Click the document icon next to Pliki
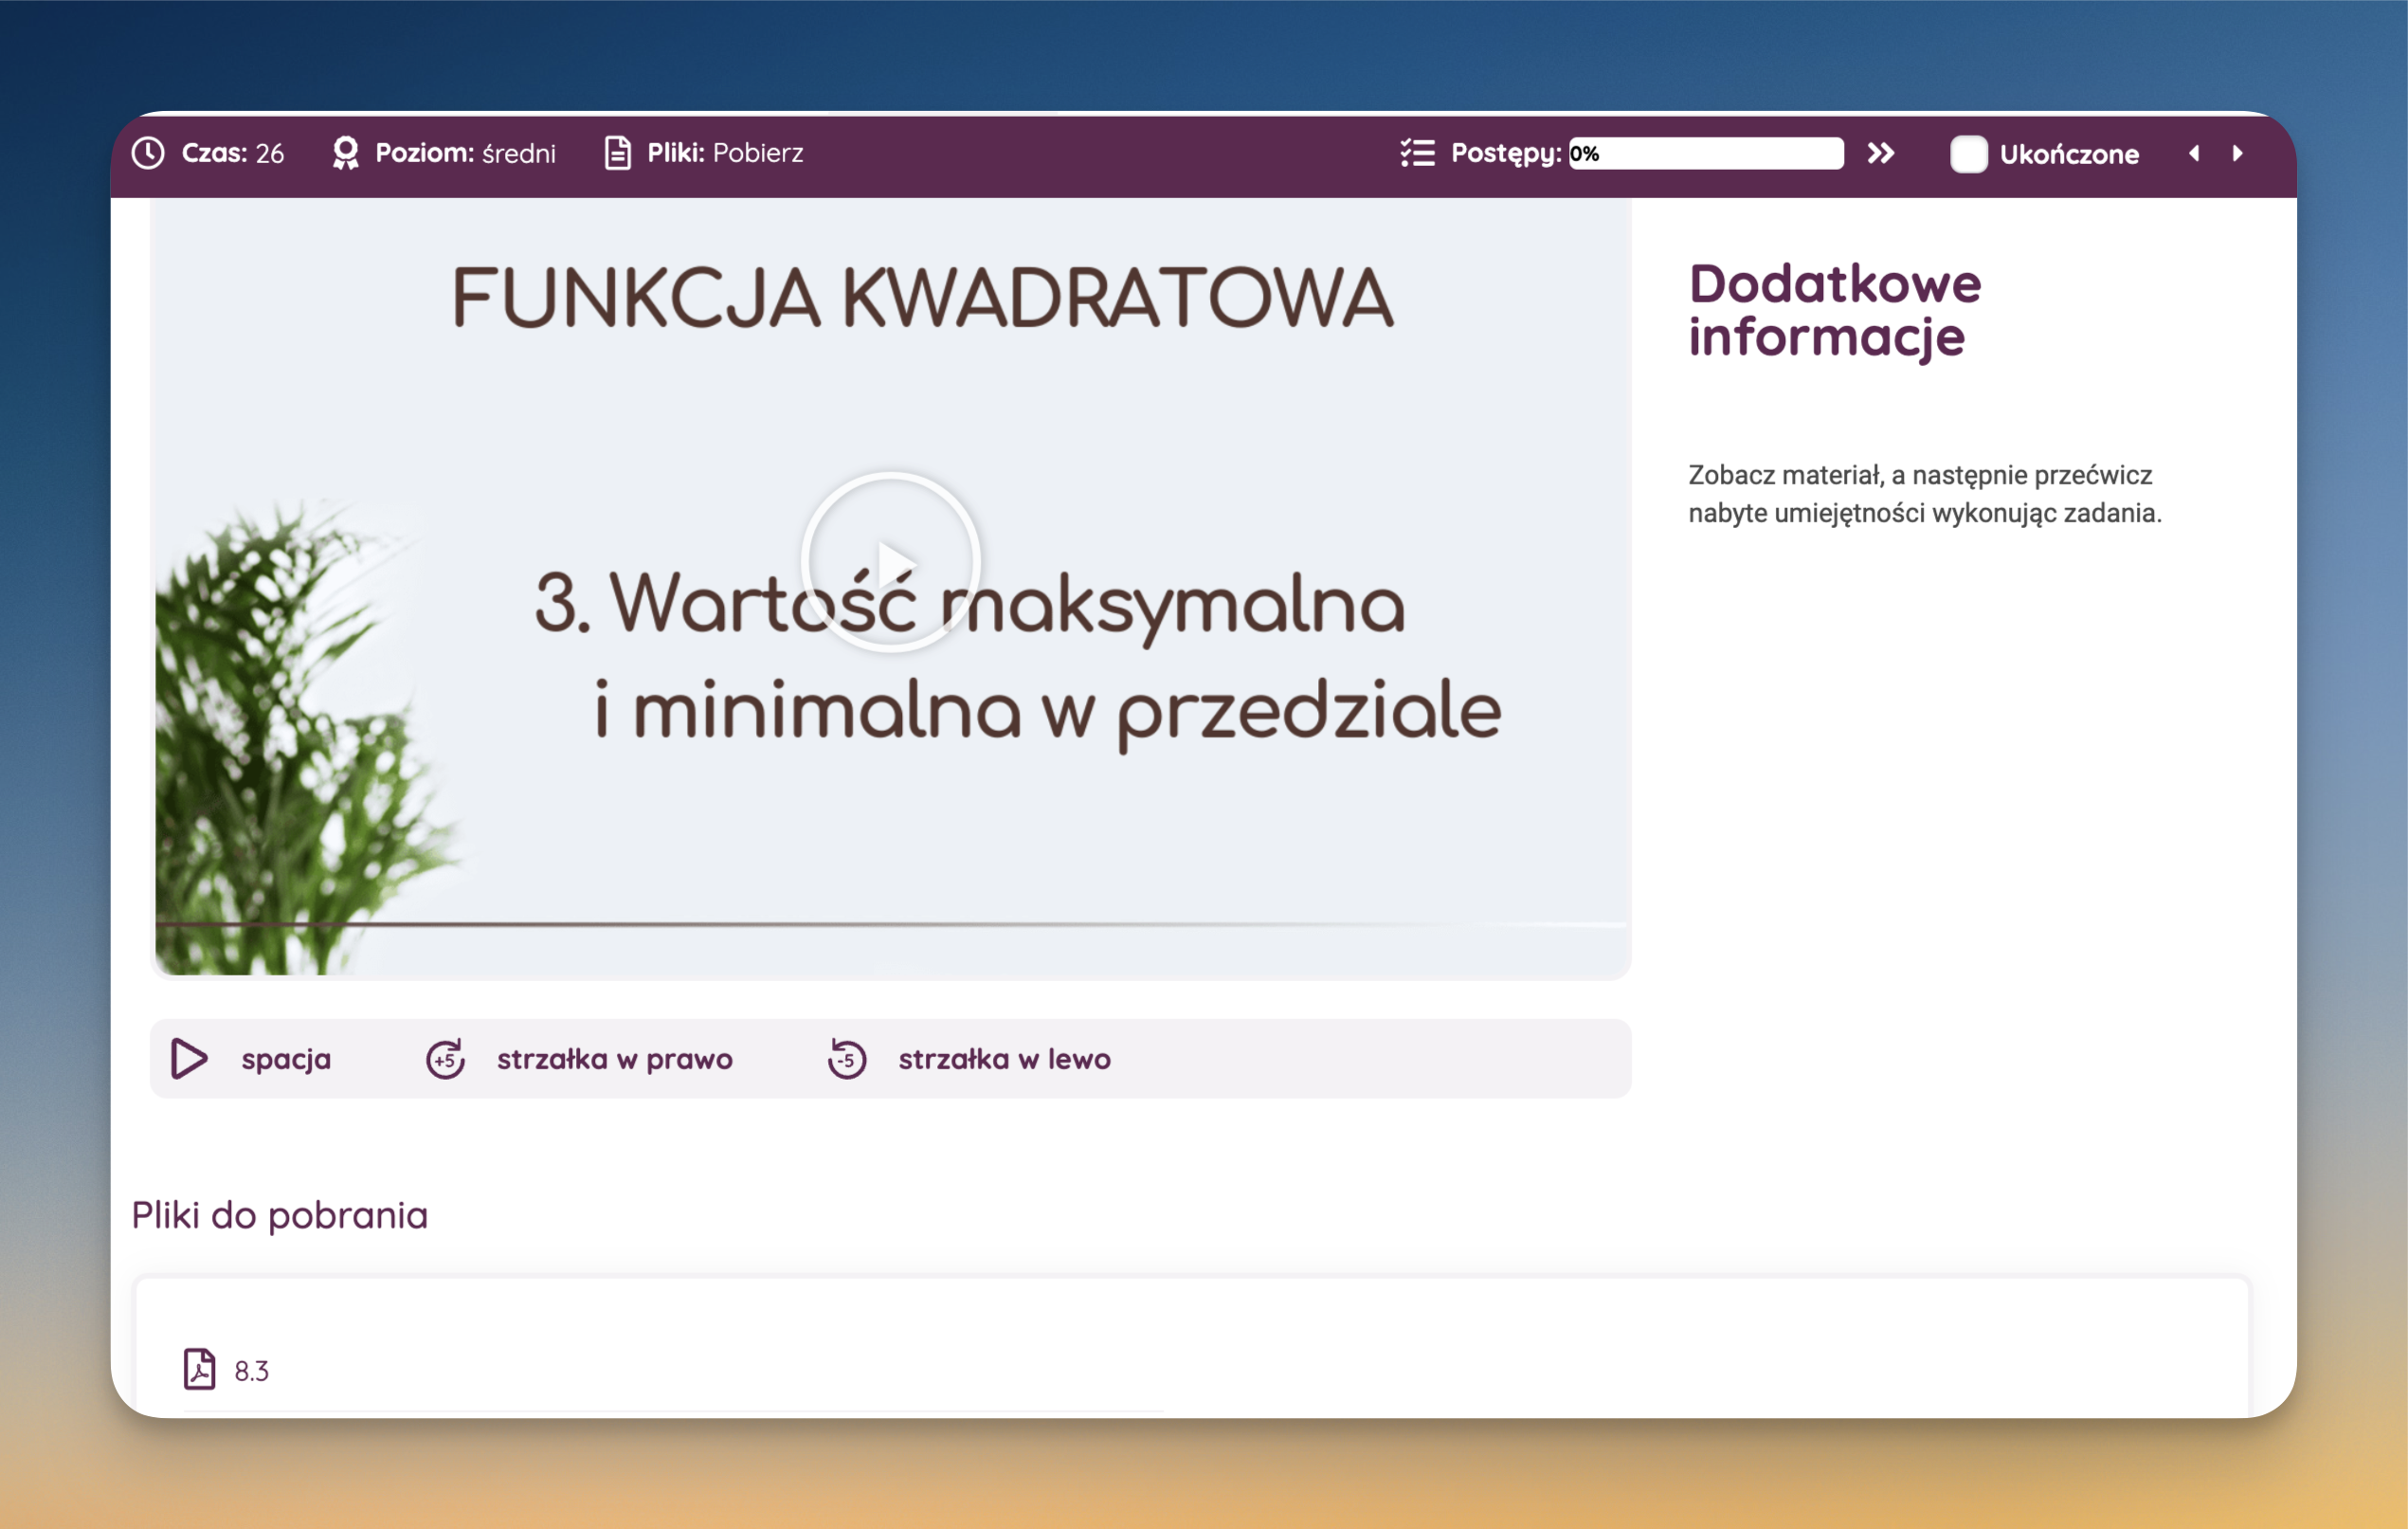Image resolution: width=2408 pixels, height=1529 pixels. tap(617, 153)
